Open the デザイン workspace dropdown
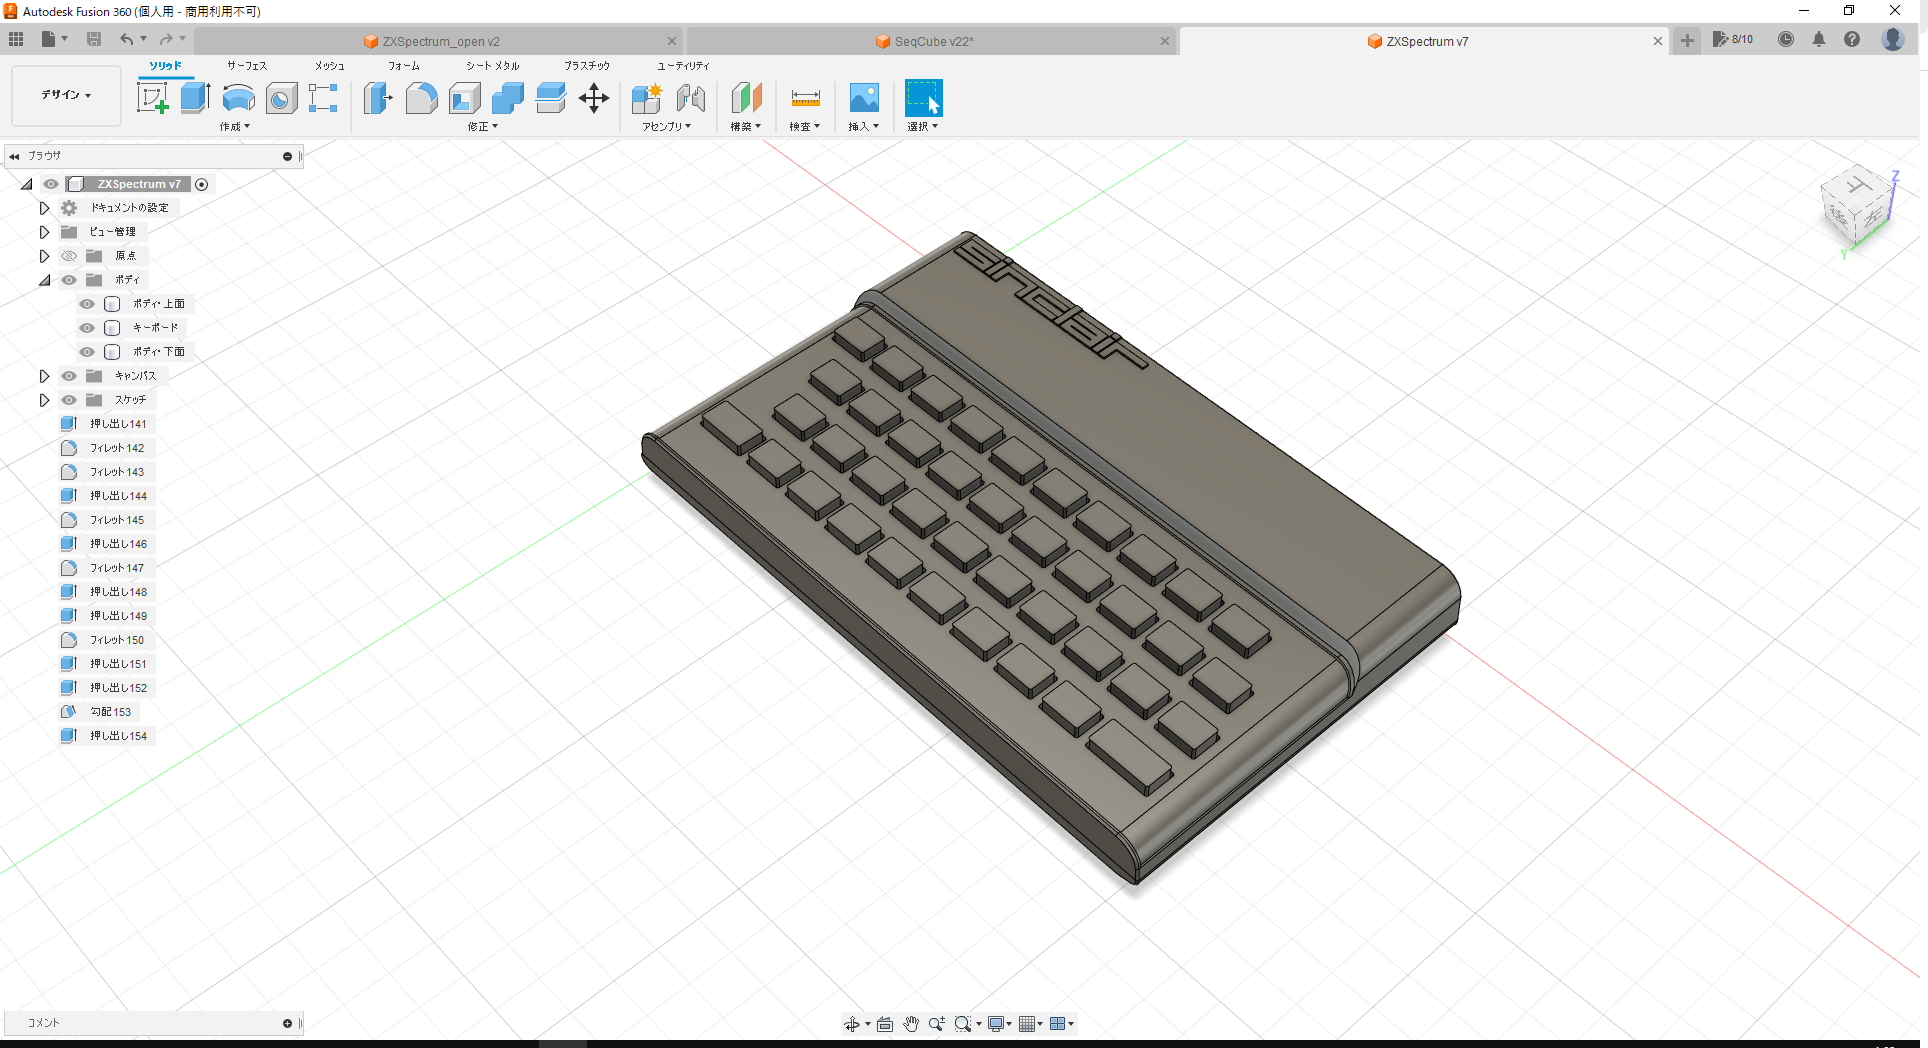Image resolution: width=1928 pixels, height=1048 pixels. click(65, 95)
